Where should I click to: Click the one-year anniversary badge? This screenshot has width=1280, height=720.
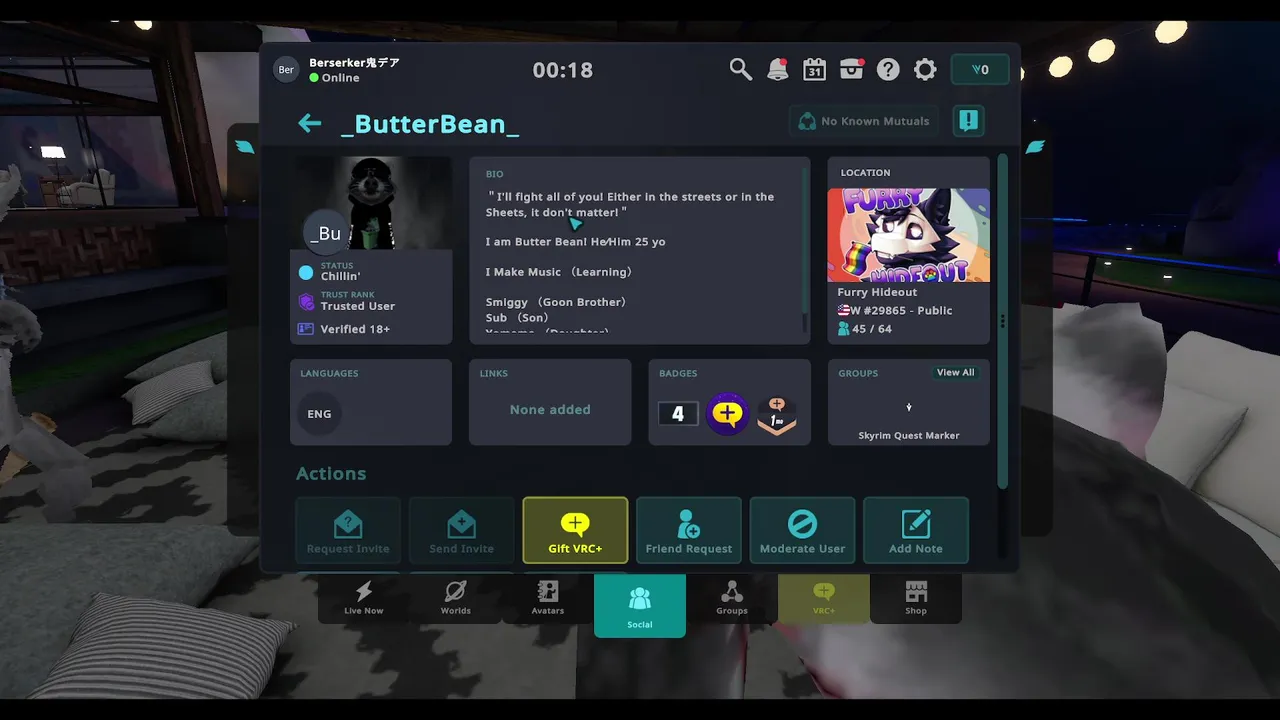click(x=777, y=414)
